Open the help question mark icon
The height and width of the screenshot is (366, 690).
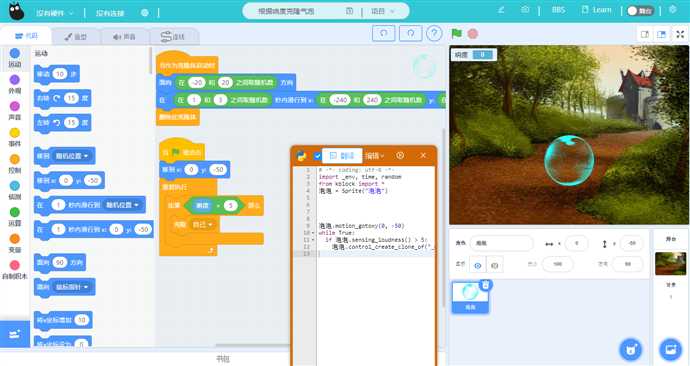pos(434,33)
